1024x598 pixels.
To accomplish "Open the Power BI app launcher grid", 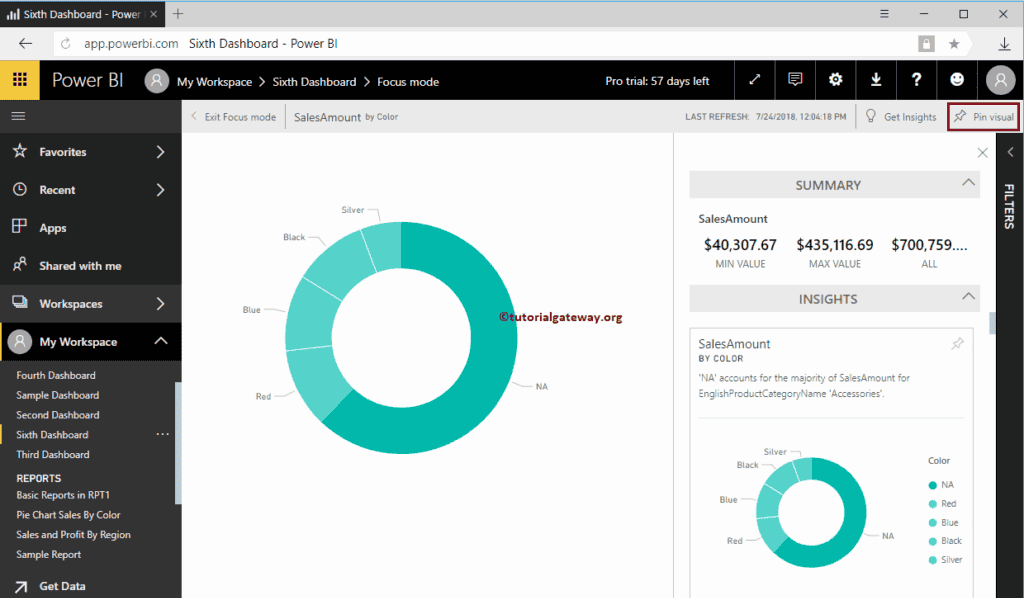I will click(x=19, y=81).
